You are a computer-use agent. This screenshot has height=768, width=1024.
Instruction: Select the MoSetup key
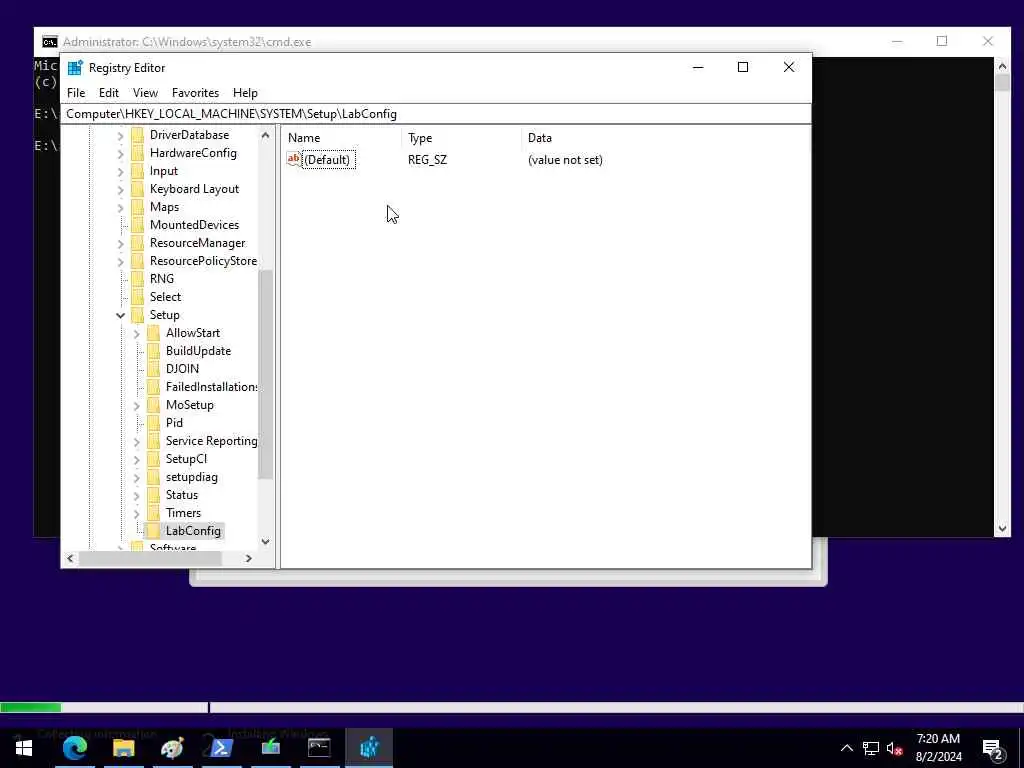point(189,405)
